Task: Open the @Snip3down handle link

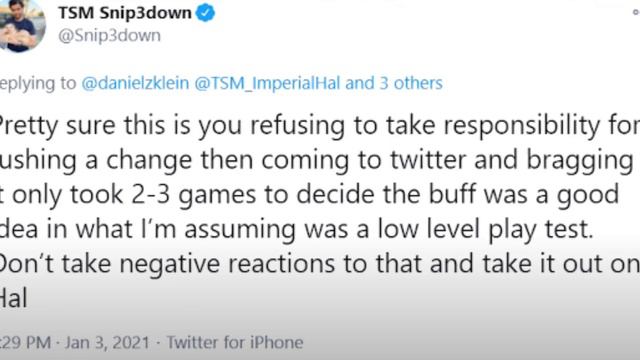Action: tap(109, 36)
